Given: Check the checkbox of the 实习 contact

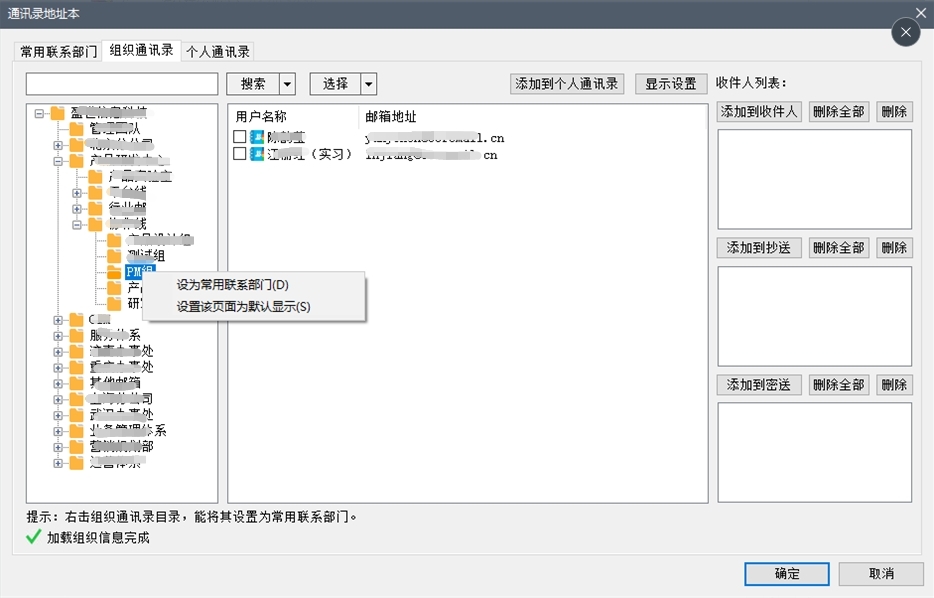Looking at the screenshot, I should coord(239,153).
